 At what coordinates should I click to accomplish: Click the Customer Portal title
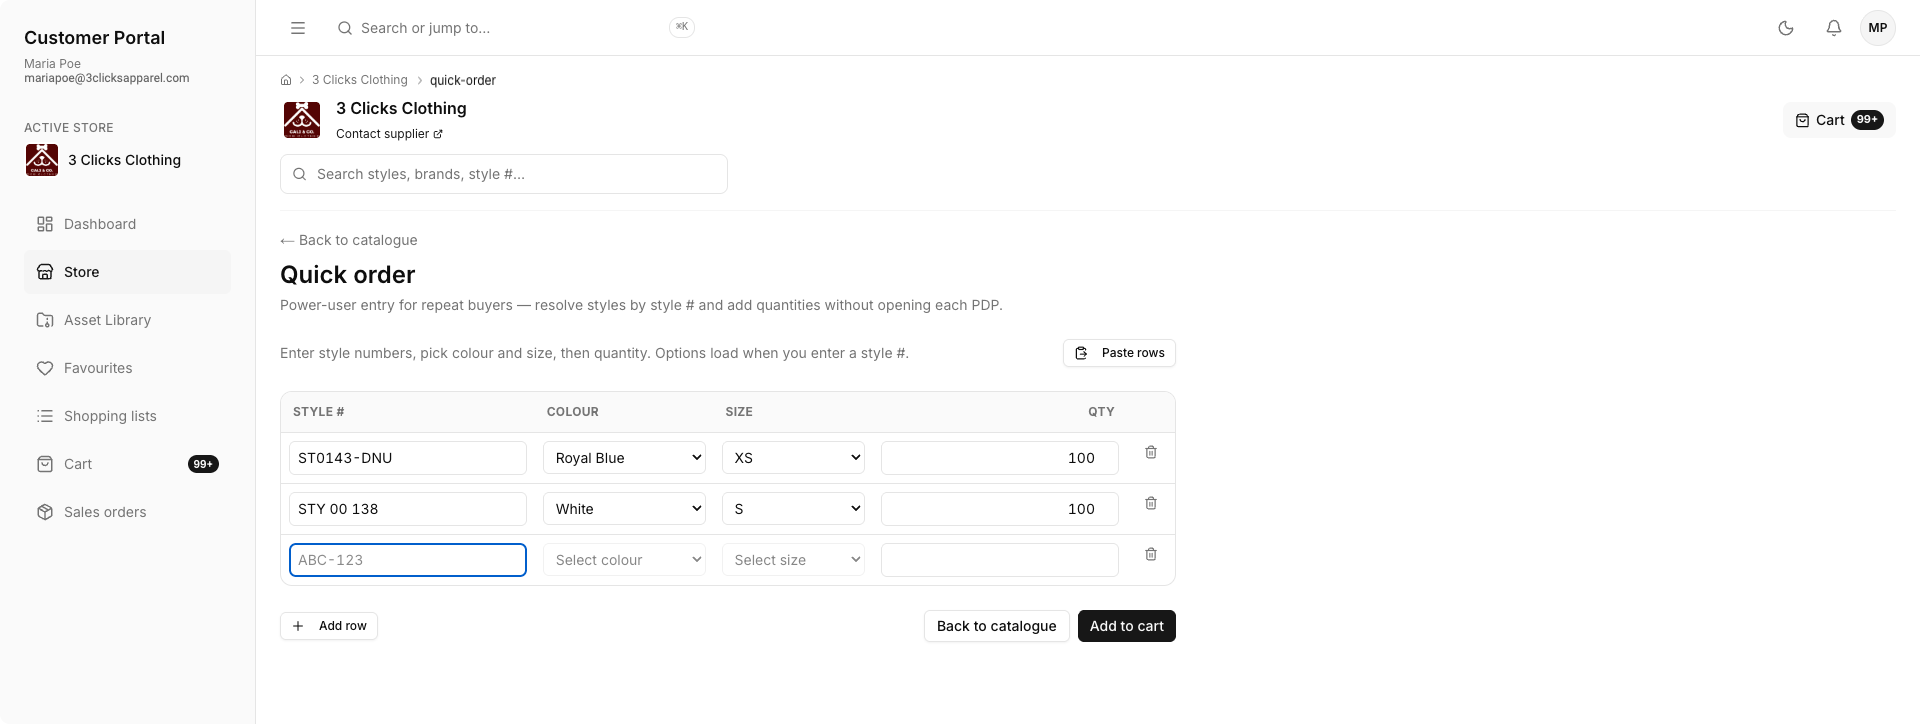tap(95, 38)
